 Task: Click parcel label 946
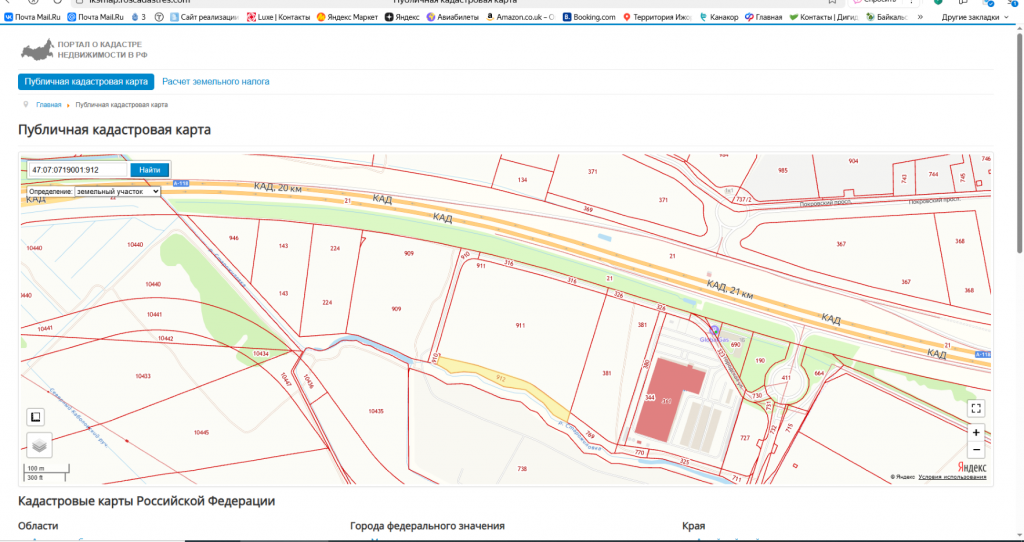coord(234,238)
